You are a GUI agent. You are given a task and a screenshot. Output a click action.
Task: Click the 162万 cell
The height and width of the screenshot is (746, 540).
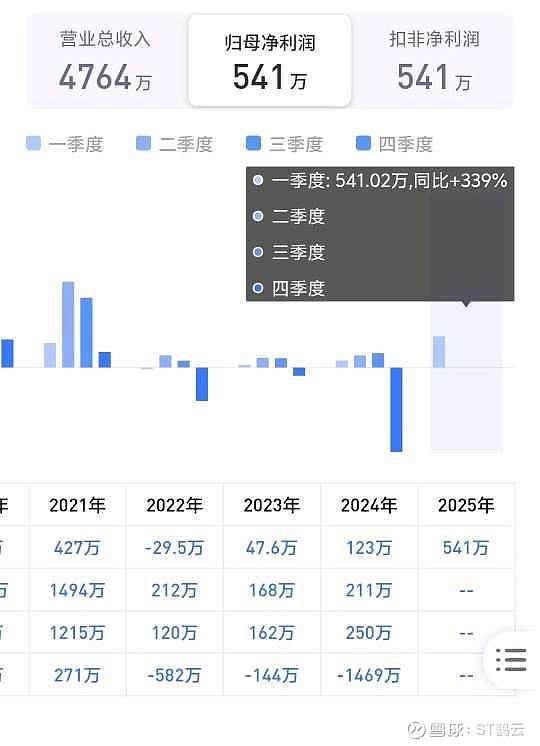pos(271,633)
